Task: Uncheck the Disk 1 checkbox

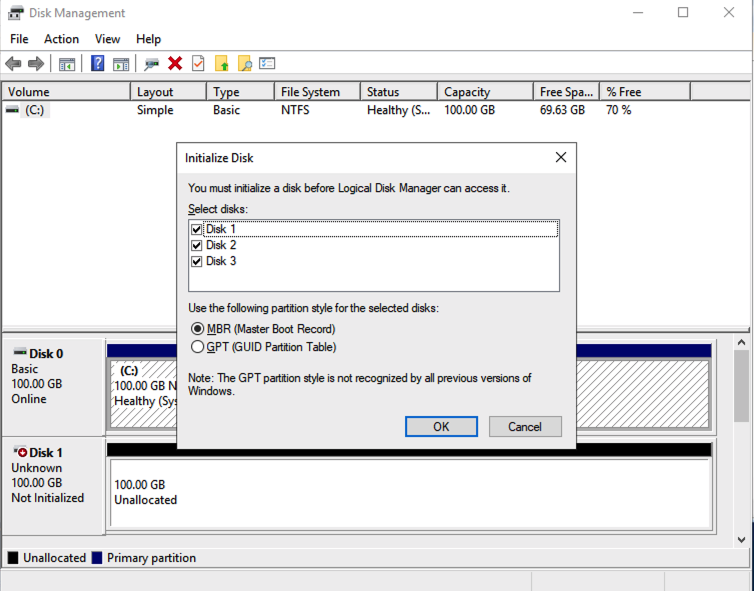Action: (x=196, y=229)
